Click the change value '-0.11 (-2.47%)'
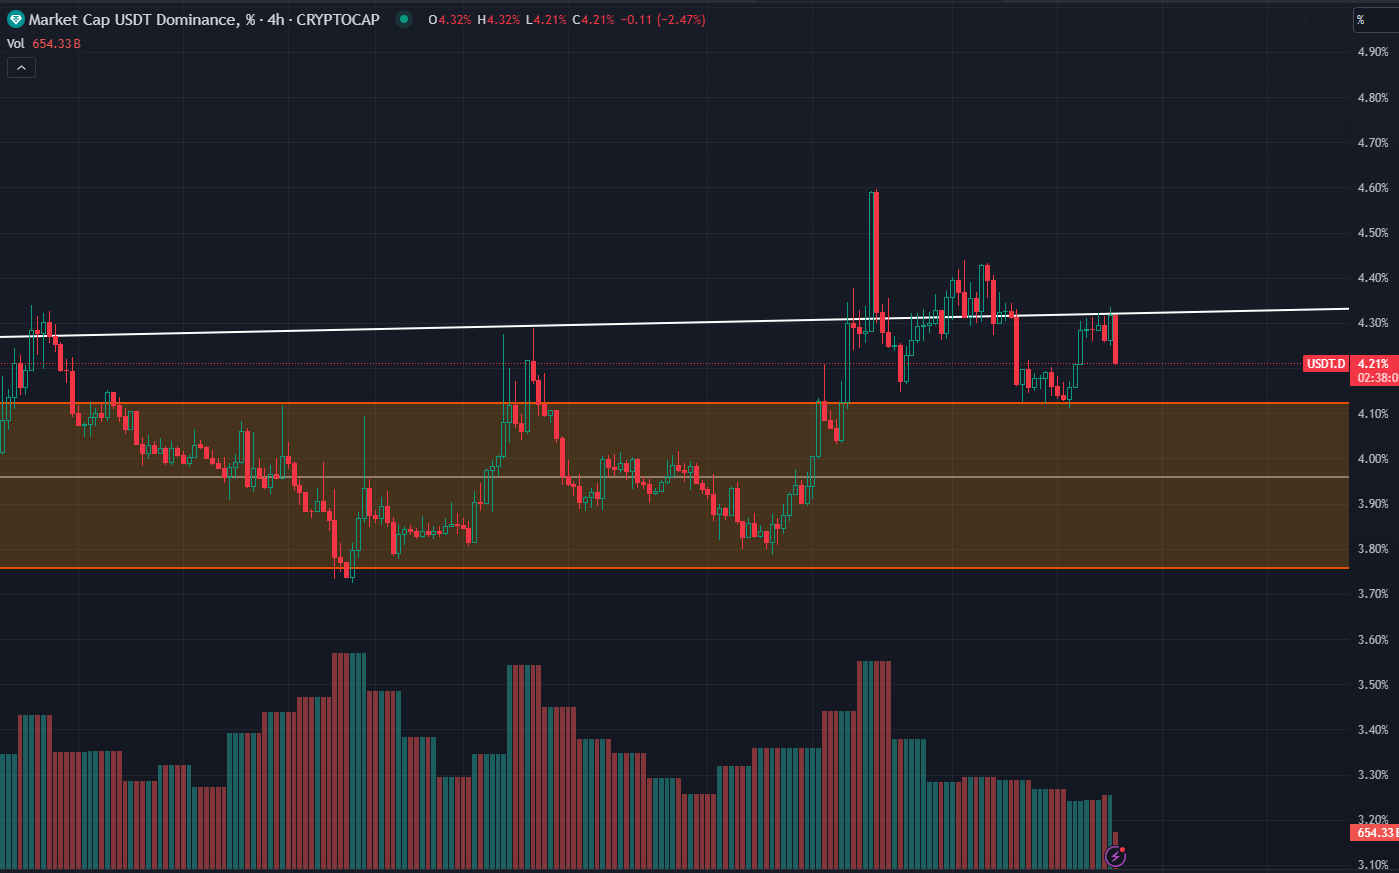This screenshot has width=1399, height=873. 663,19
